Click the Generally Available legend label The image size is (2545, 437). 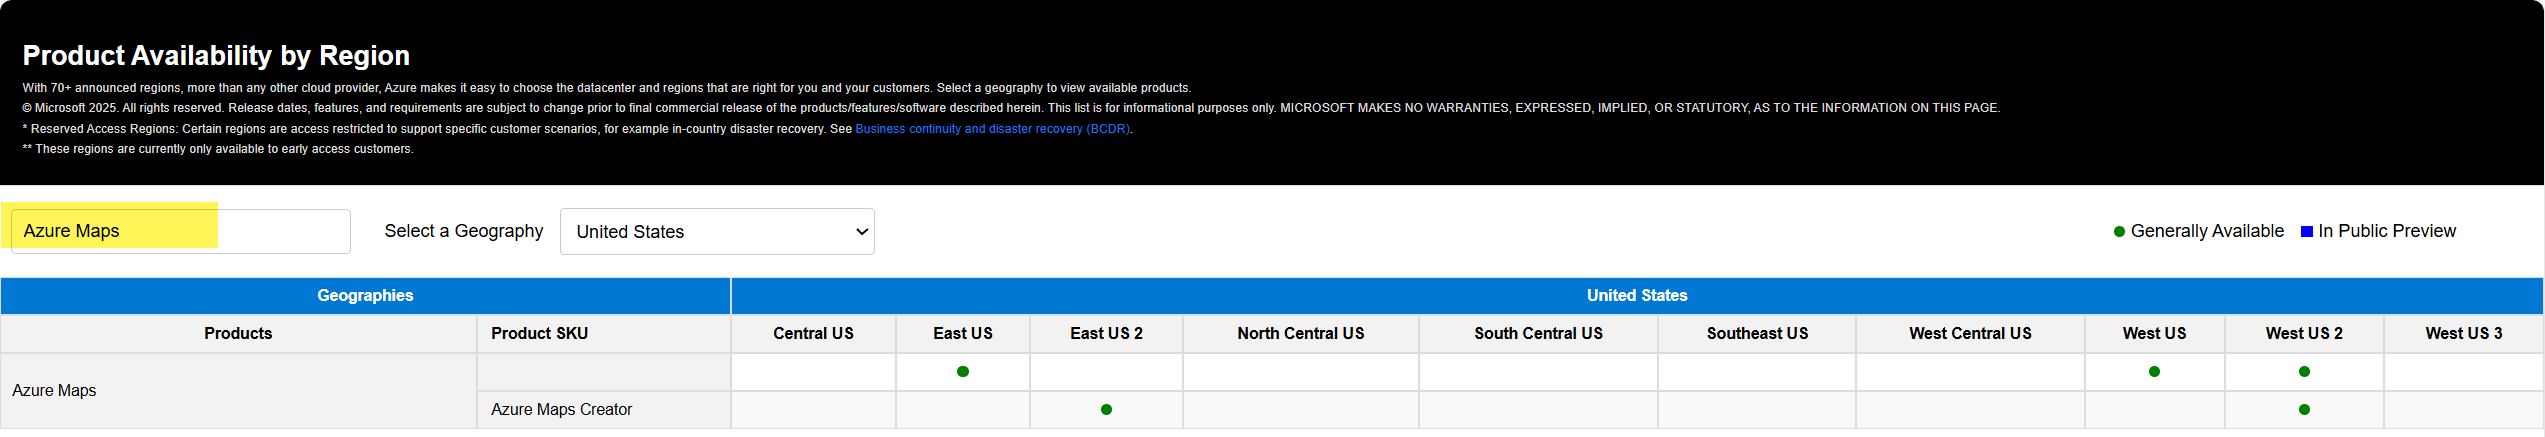tap(2207, 232)
